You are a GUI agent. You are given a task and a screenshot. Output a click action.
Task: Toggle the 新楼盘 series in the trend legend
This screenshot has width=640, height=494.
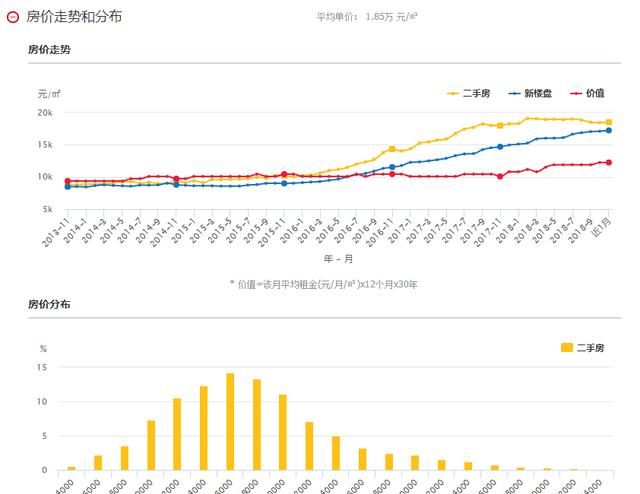[530, 93]
